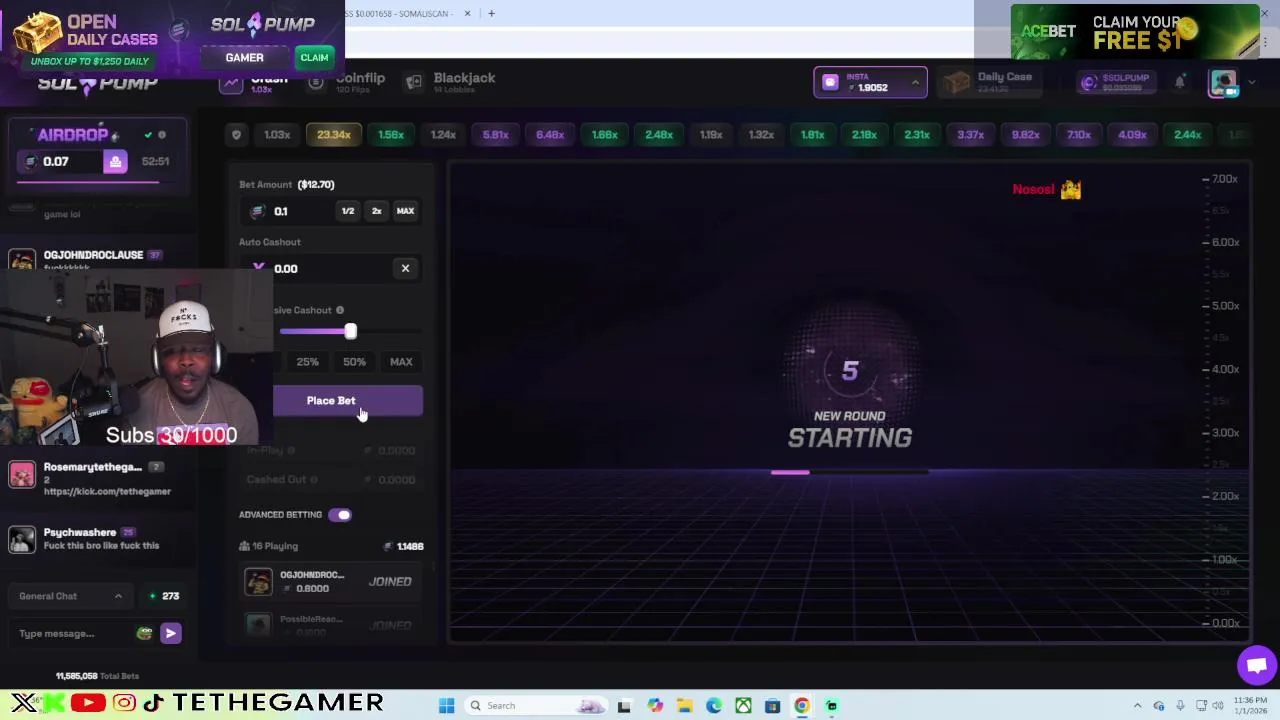This screenshot has height=720, width=1280.
Task: Claim the Airdrop purple button icon
Action: click(x=115, y=162)
